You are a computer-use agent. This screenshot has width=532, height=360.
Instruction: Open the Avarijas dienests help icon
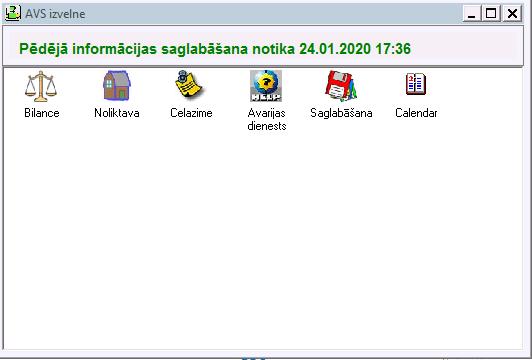(x=266, y=86)
